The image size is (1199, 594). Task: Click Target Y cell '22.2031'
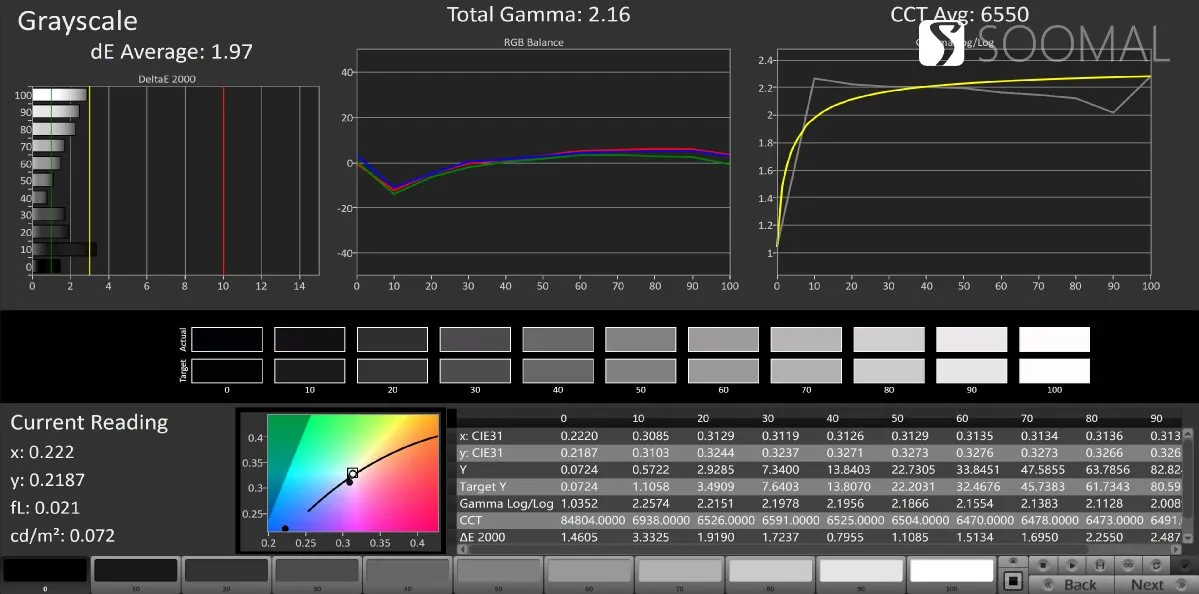913,486
